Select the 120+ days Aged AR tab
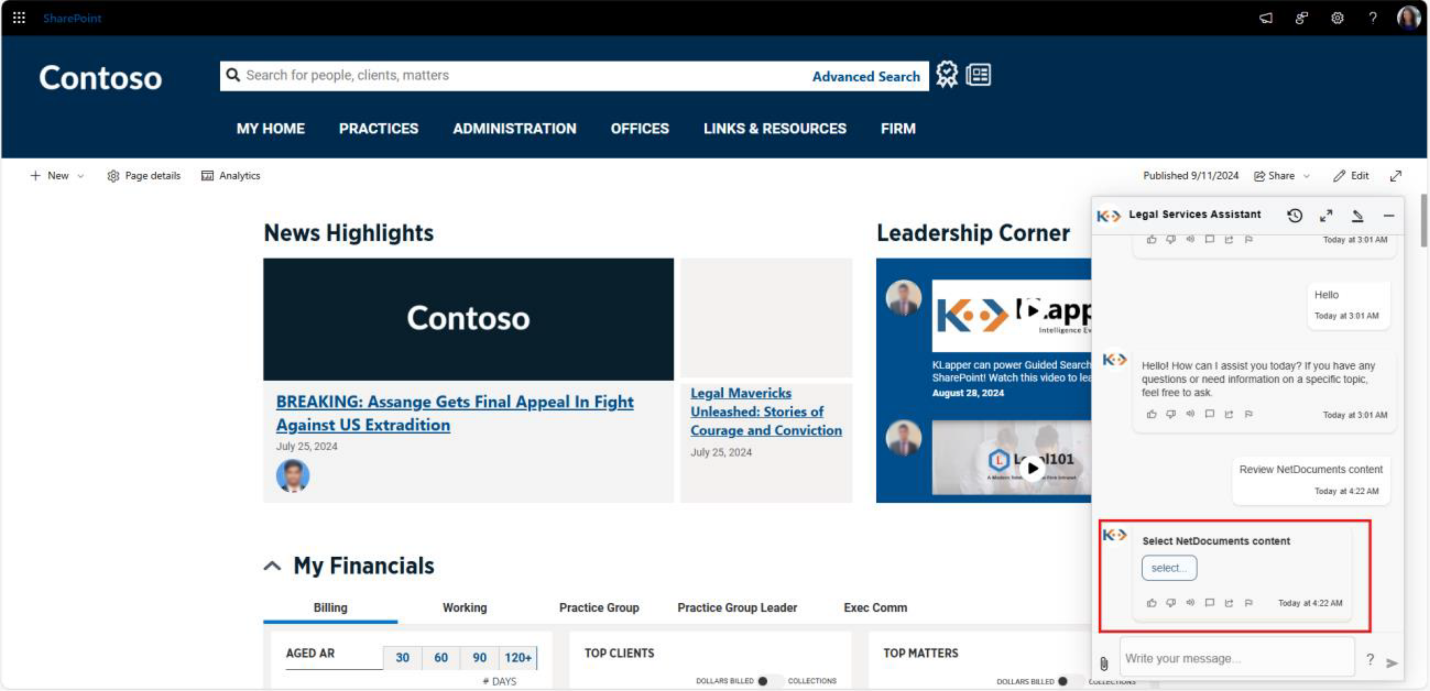Image resolution: width=1430 pixels, height=691 pixels. (x=518, y=658)
